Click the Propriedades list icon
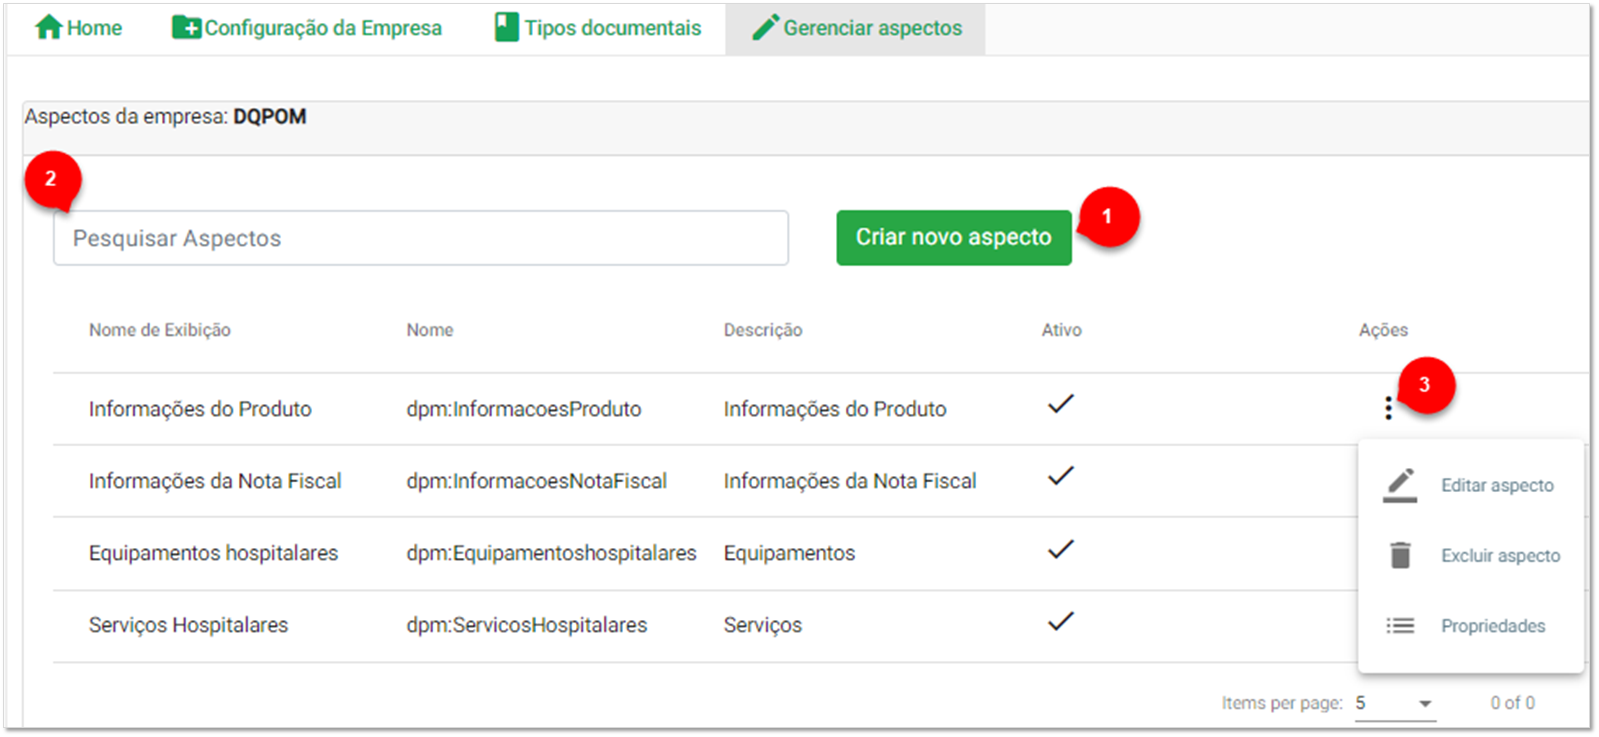Viewport: 1599px width, 737px height. click(1400, 626)
